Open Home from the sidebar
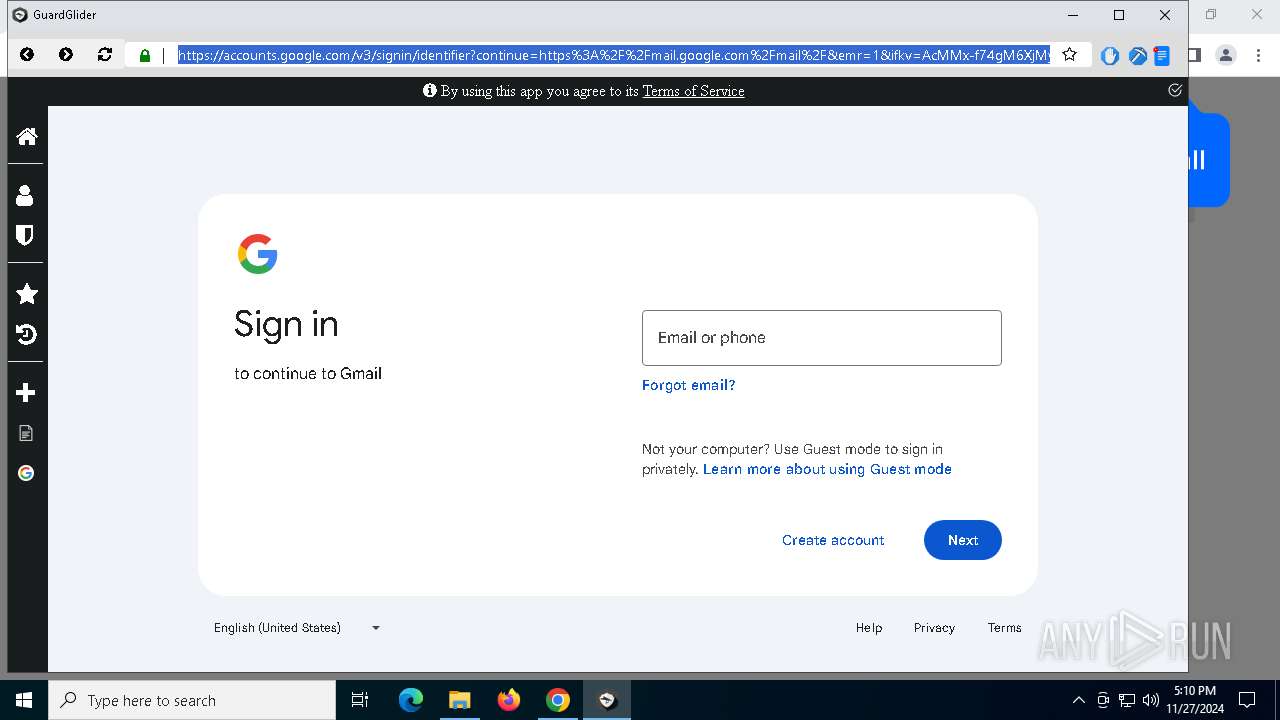1280x720 pixels. pyautogui.click(x=26, y=136)
